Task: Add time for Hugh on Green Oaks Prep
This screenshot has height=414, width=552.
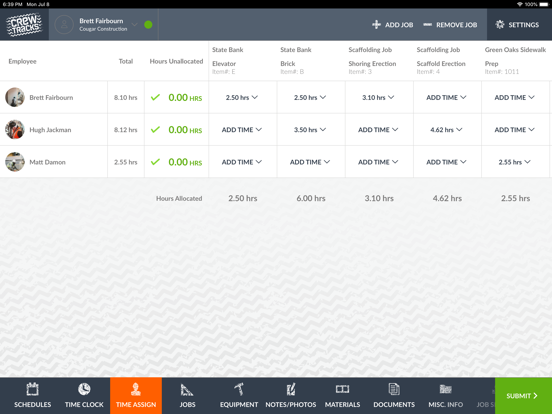Action: click(514, 130)
